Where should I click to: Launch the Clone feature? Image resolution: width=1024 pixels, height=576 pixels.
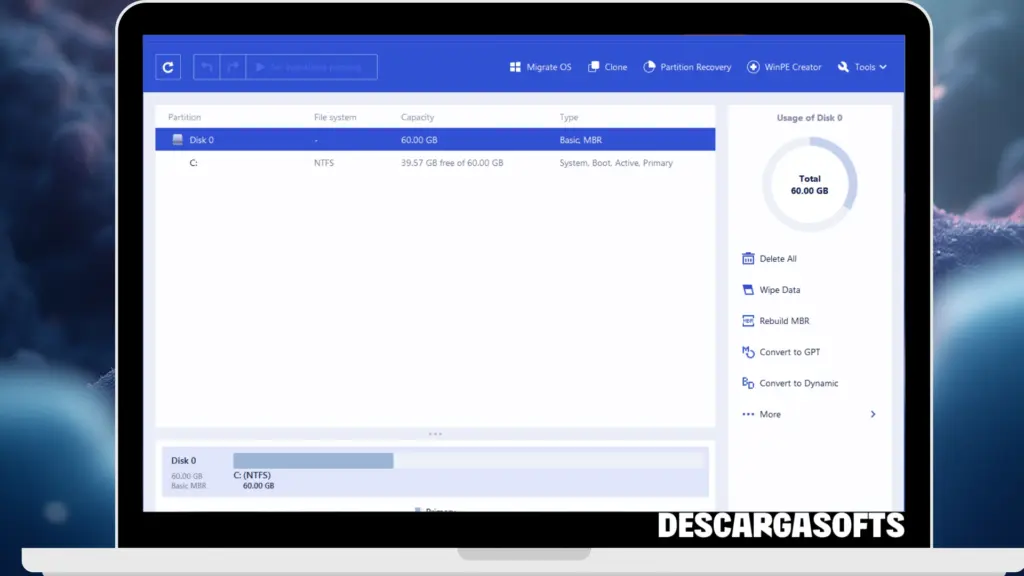(607, 67)
